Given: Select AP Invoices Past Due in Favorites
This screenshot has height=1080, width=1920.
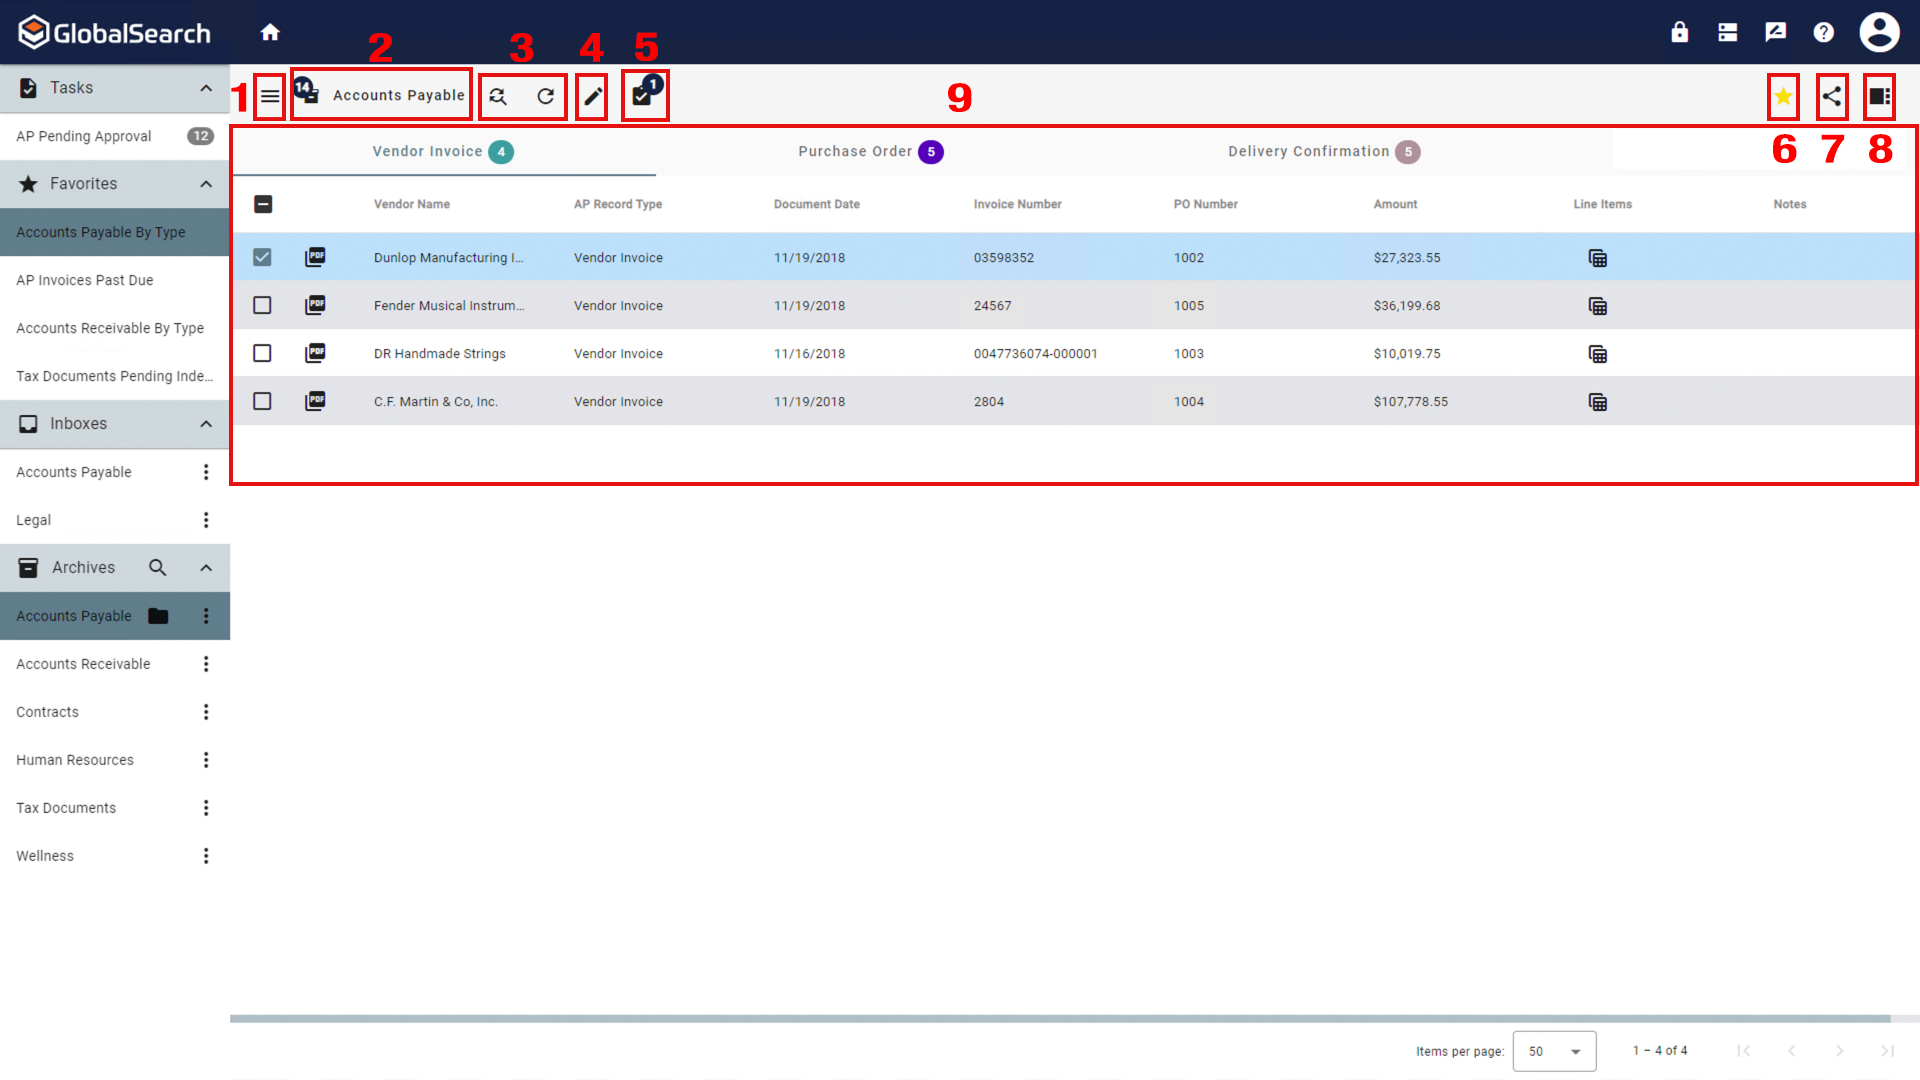Looking at the screenshot, I should [x=84, y=280].
